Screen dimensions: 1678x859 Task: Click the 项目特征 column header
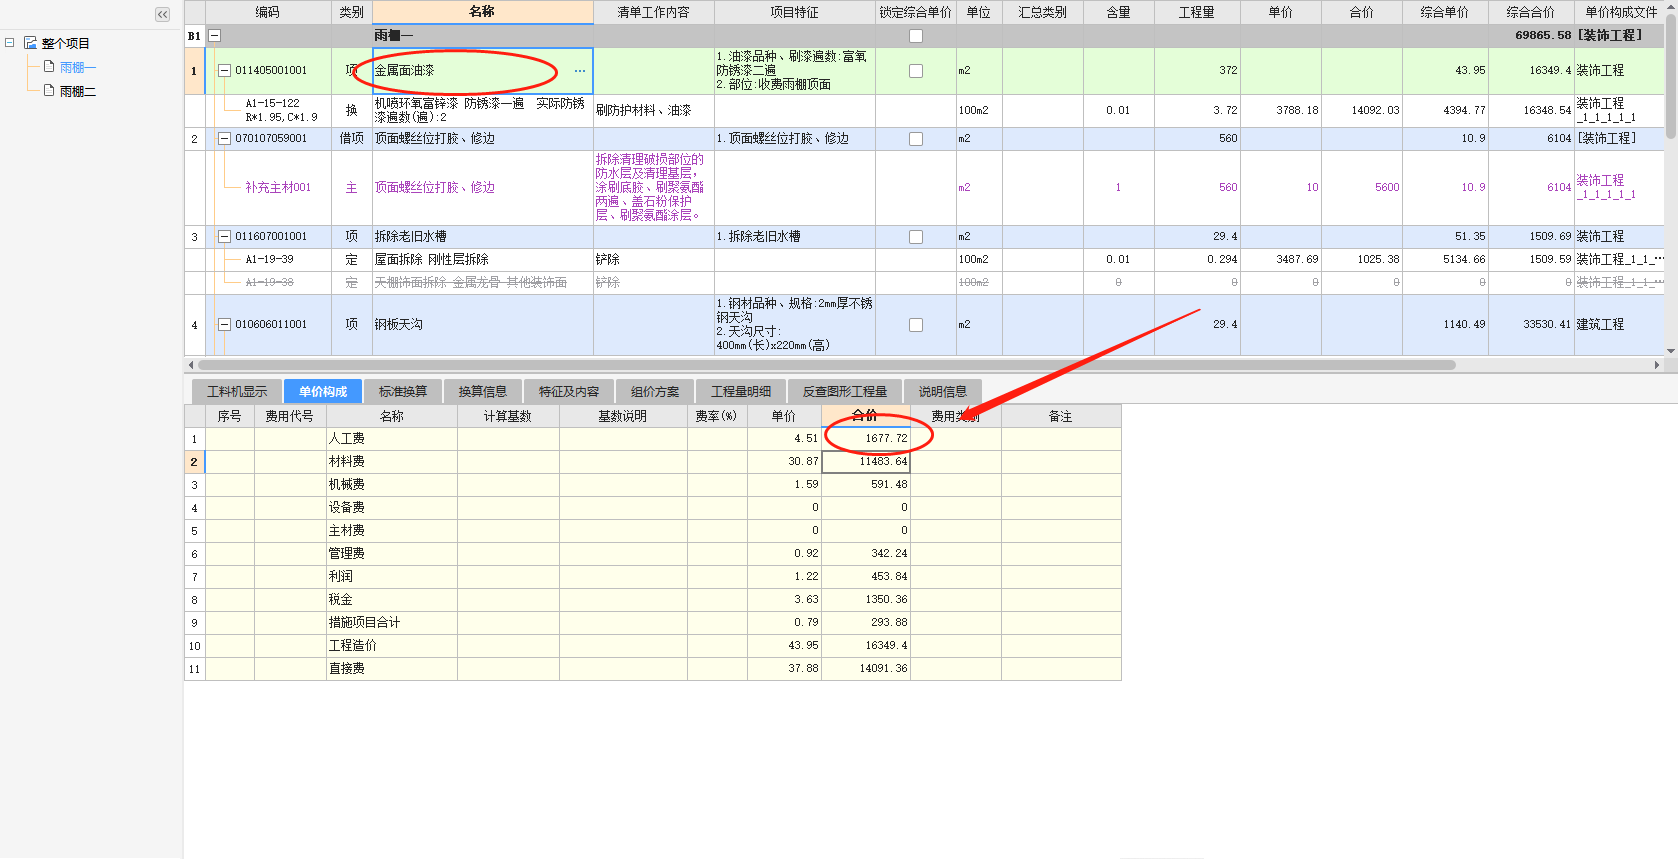coord(794,12)
